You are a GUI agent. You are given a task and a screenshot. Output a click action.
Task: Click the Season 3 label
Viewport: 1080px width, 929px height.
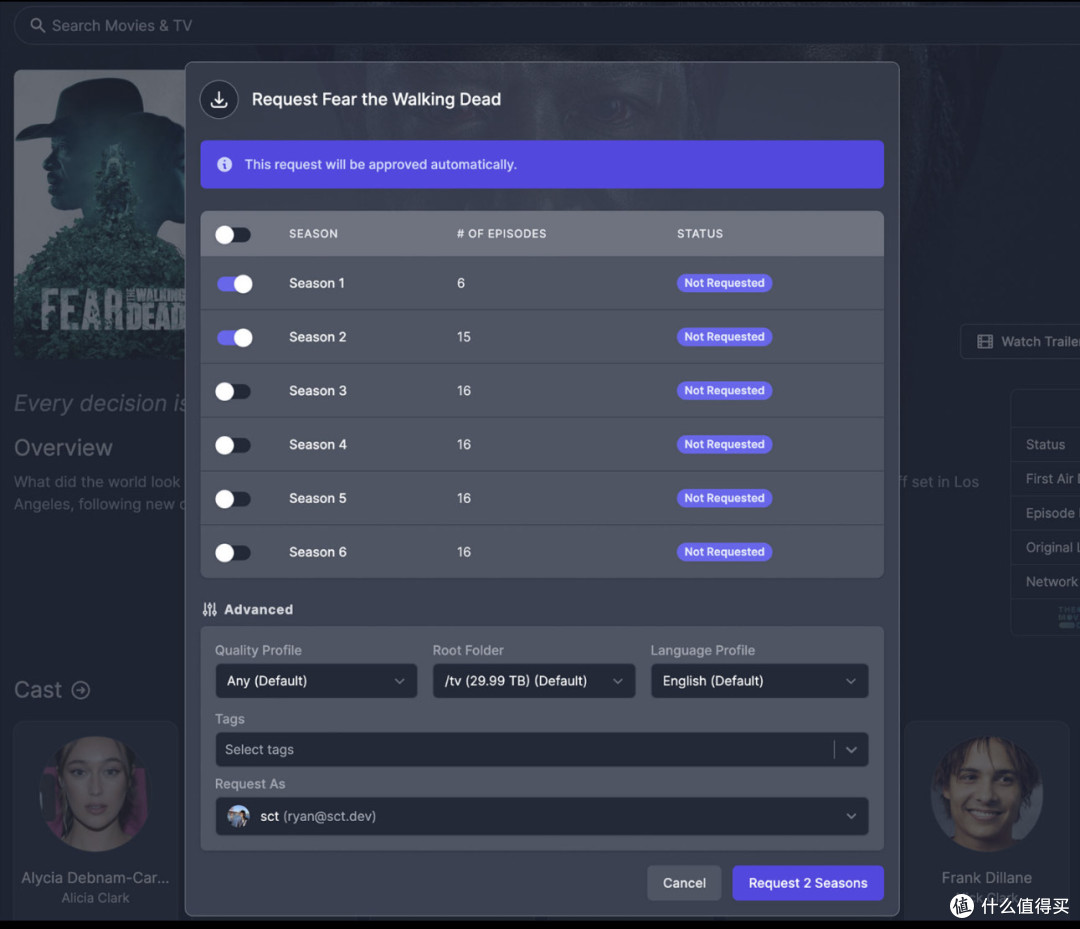tap(318, 390)
